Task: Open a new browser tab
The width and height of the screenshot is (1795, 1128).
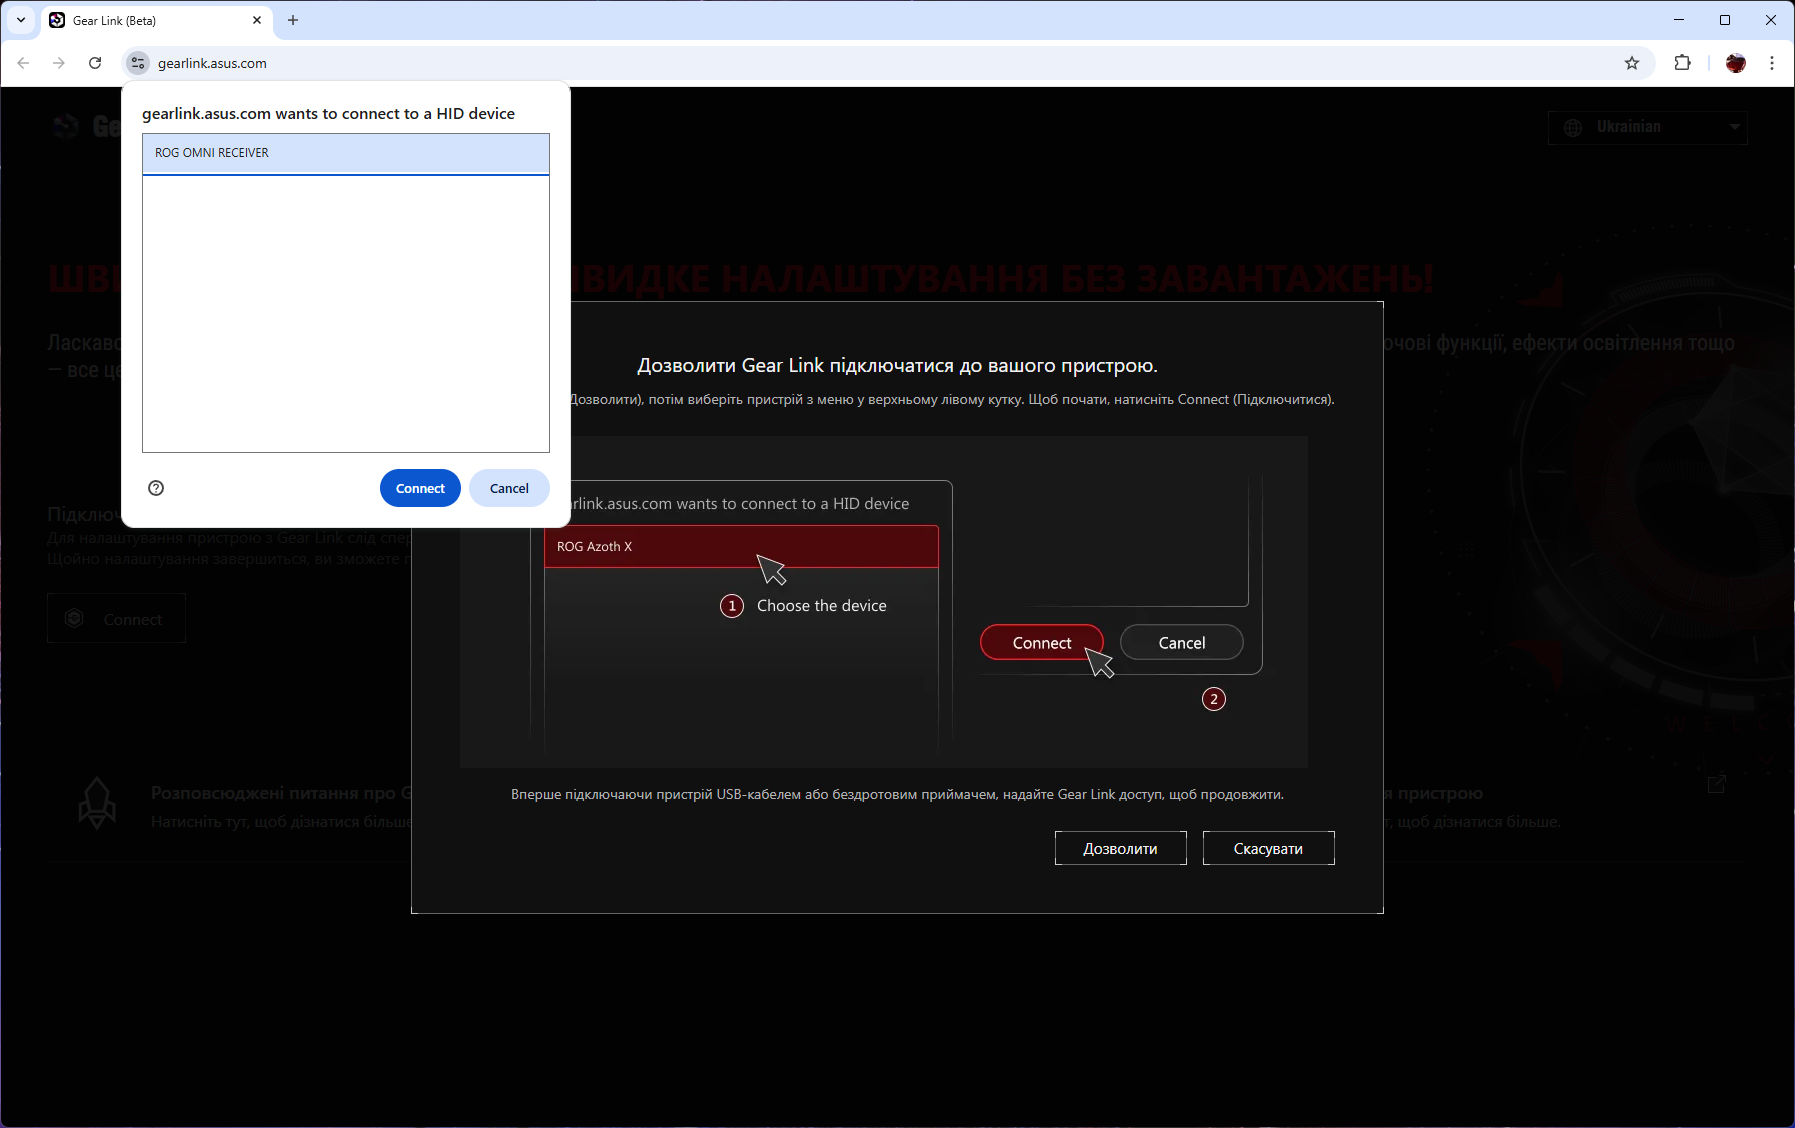Action: point(293,20)
